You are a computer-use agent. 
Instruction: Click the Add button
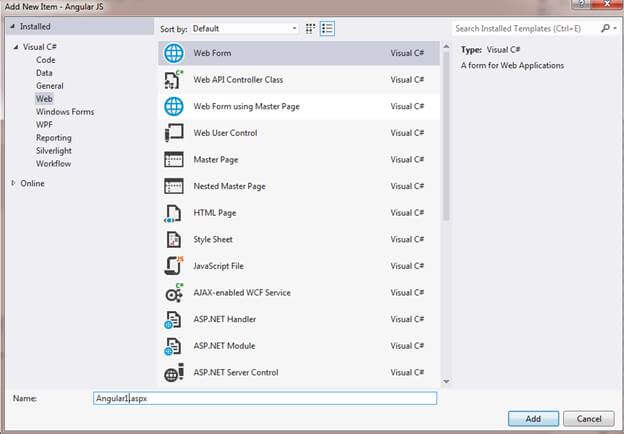click(x=533, y=419)
